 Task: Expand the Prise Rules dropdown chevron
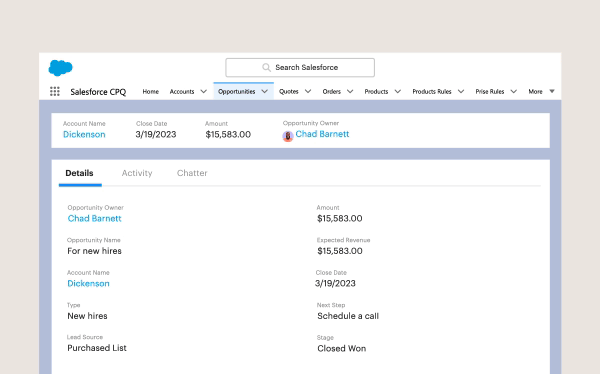pos(514,91)
